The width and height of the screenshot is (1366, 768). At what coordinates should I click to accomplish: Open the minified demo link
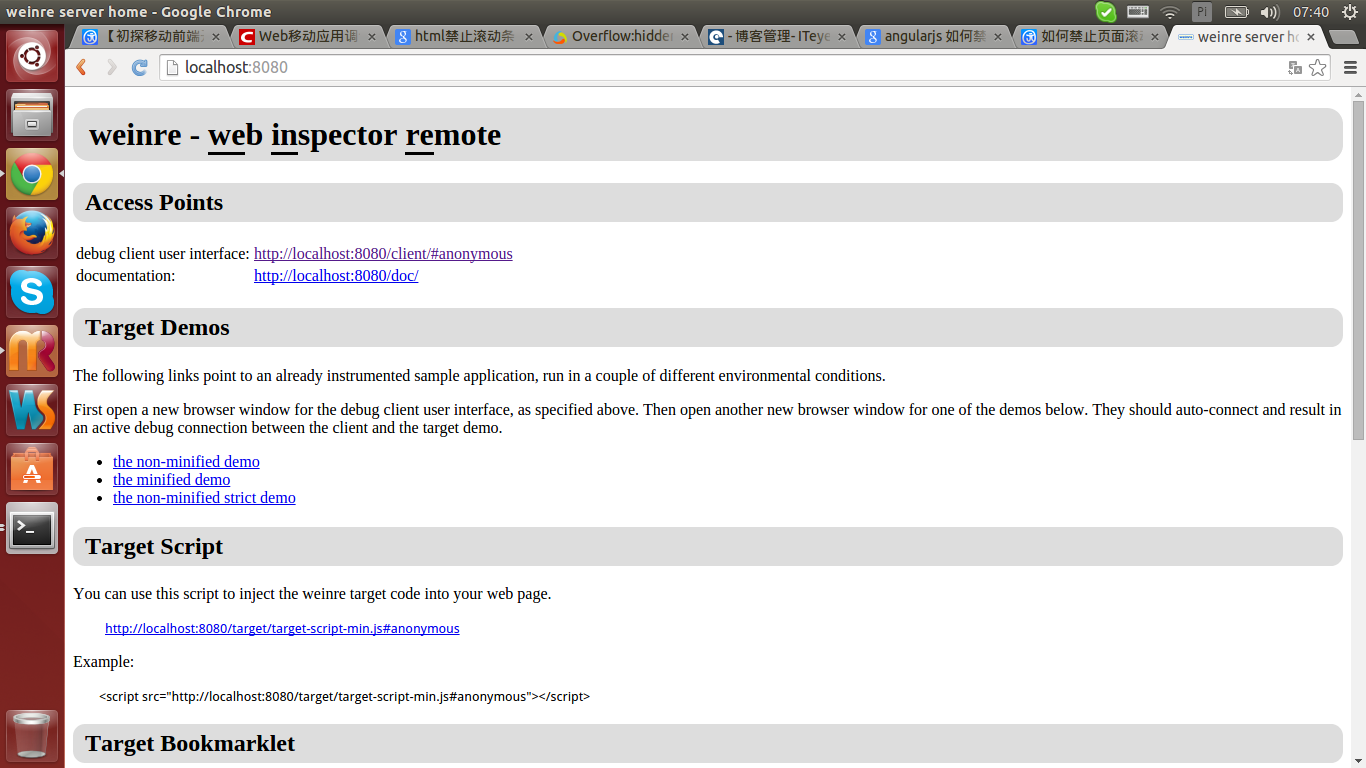(x=171, y=480)
